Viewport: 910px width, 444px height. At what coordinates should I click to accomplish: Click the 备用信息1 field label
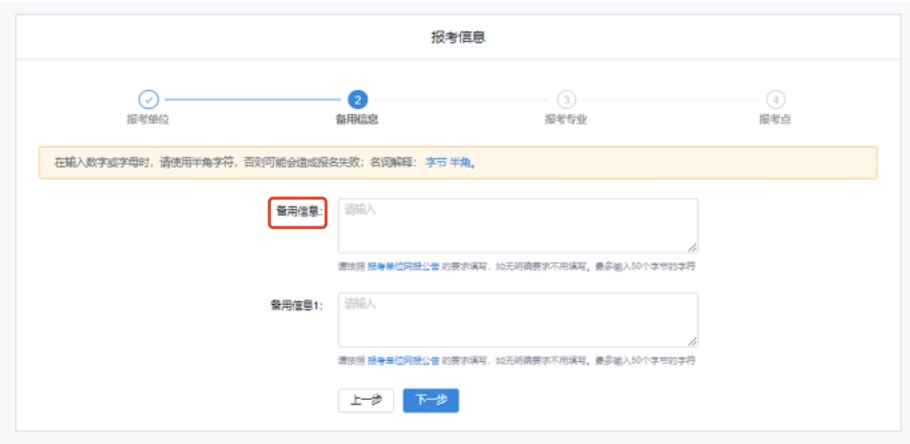tap(297, 304)
